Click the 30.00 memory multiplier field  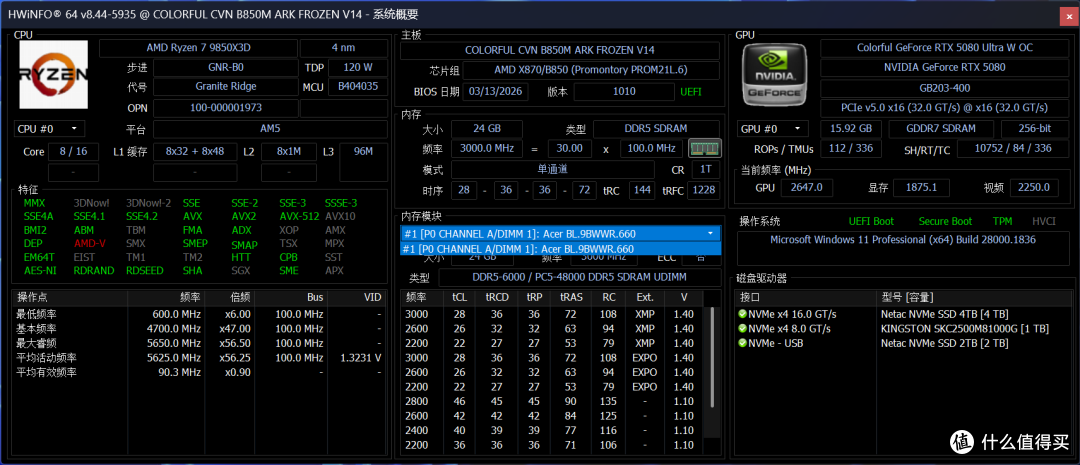click(x=570, y=148)
